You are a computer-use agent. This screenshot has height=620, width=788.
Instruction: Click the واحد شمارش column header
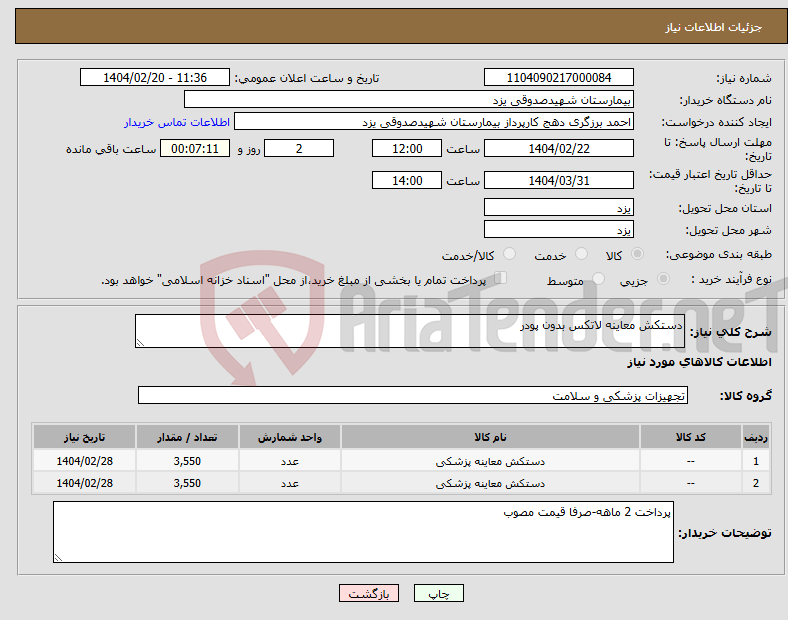tap(290, 437)
